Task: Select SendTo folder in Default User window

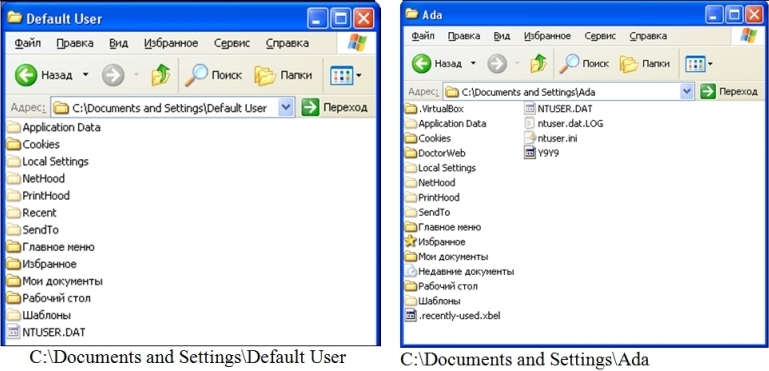Action: coord(33,230)
